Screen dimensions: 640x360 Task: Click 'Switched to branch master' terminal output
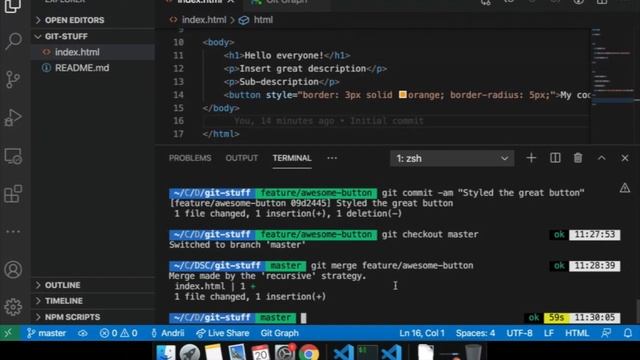[237, 245]
